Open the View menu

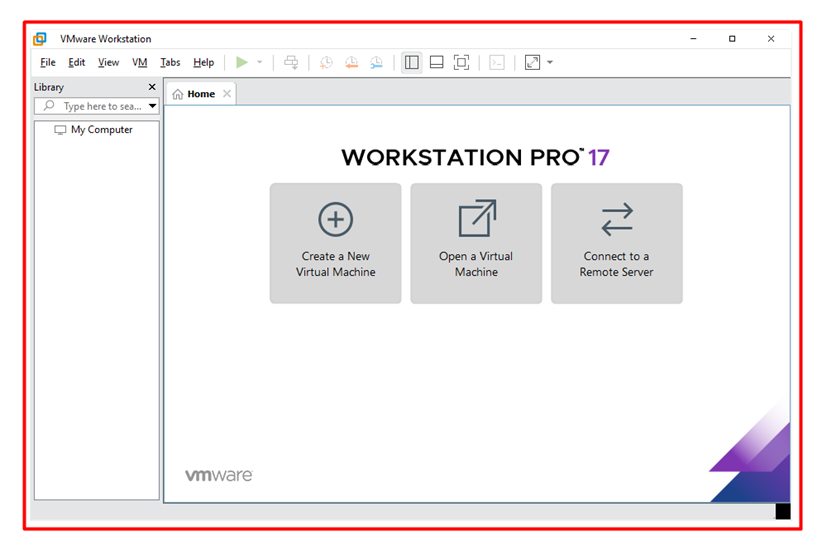point(108,62)
